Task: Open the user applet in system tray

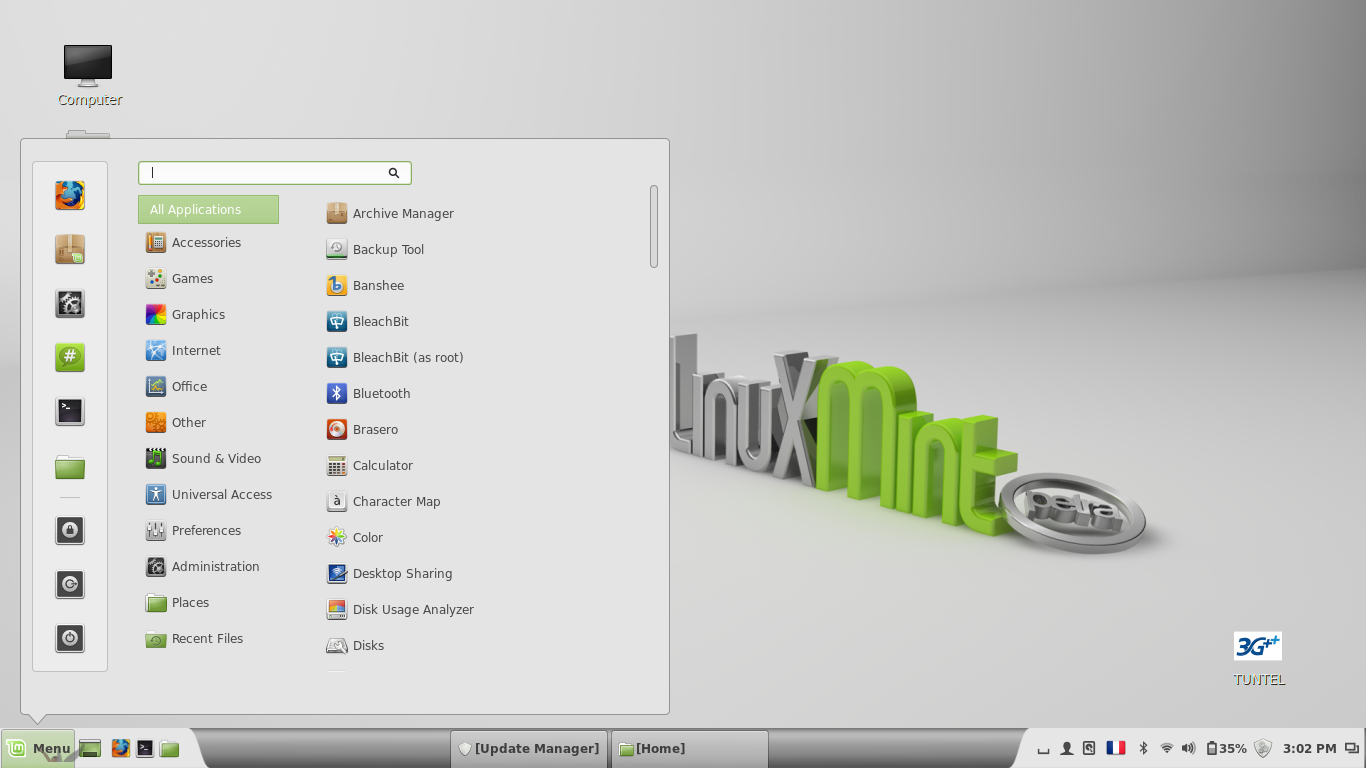Action: [x=1067, y=748]
